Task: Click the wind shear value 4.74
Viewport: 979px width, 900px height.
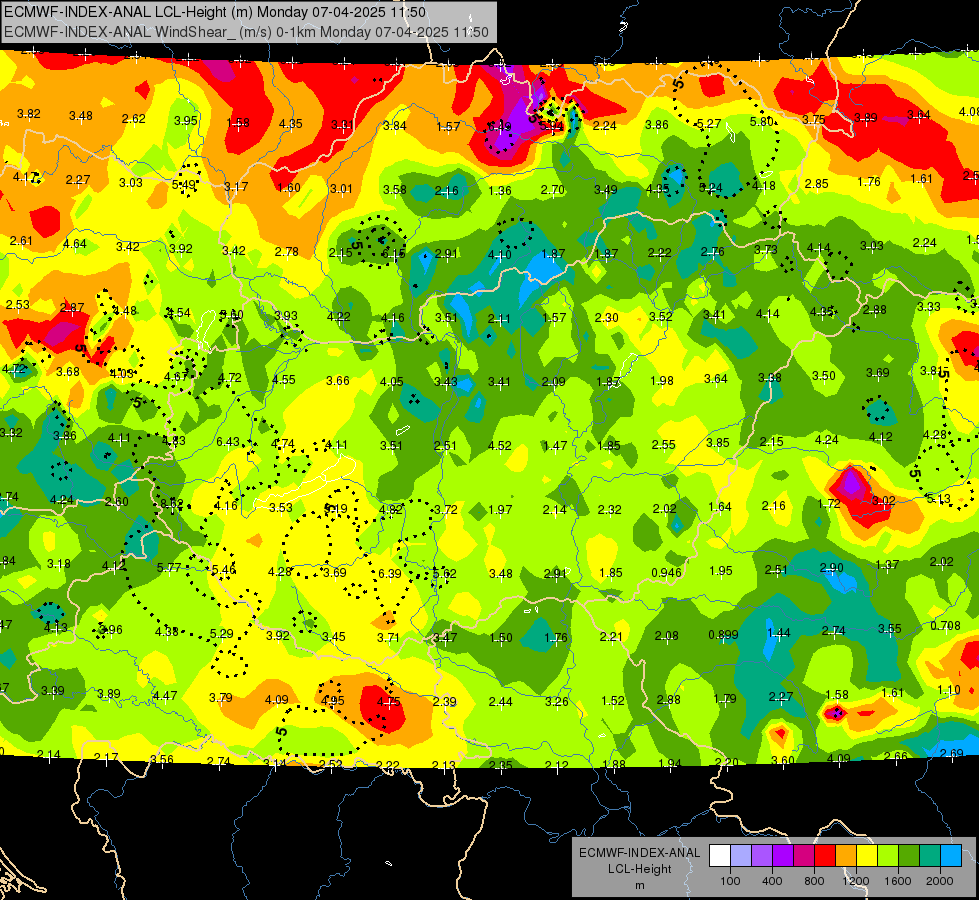Action: [283, 443]
